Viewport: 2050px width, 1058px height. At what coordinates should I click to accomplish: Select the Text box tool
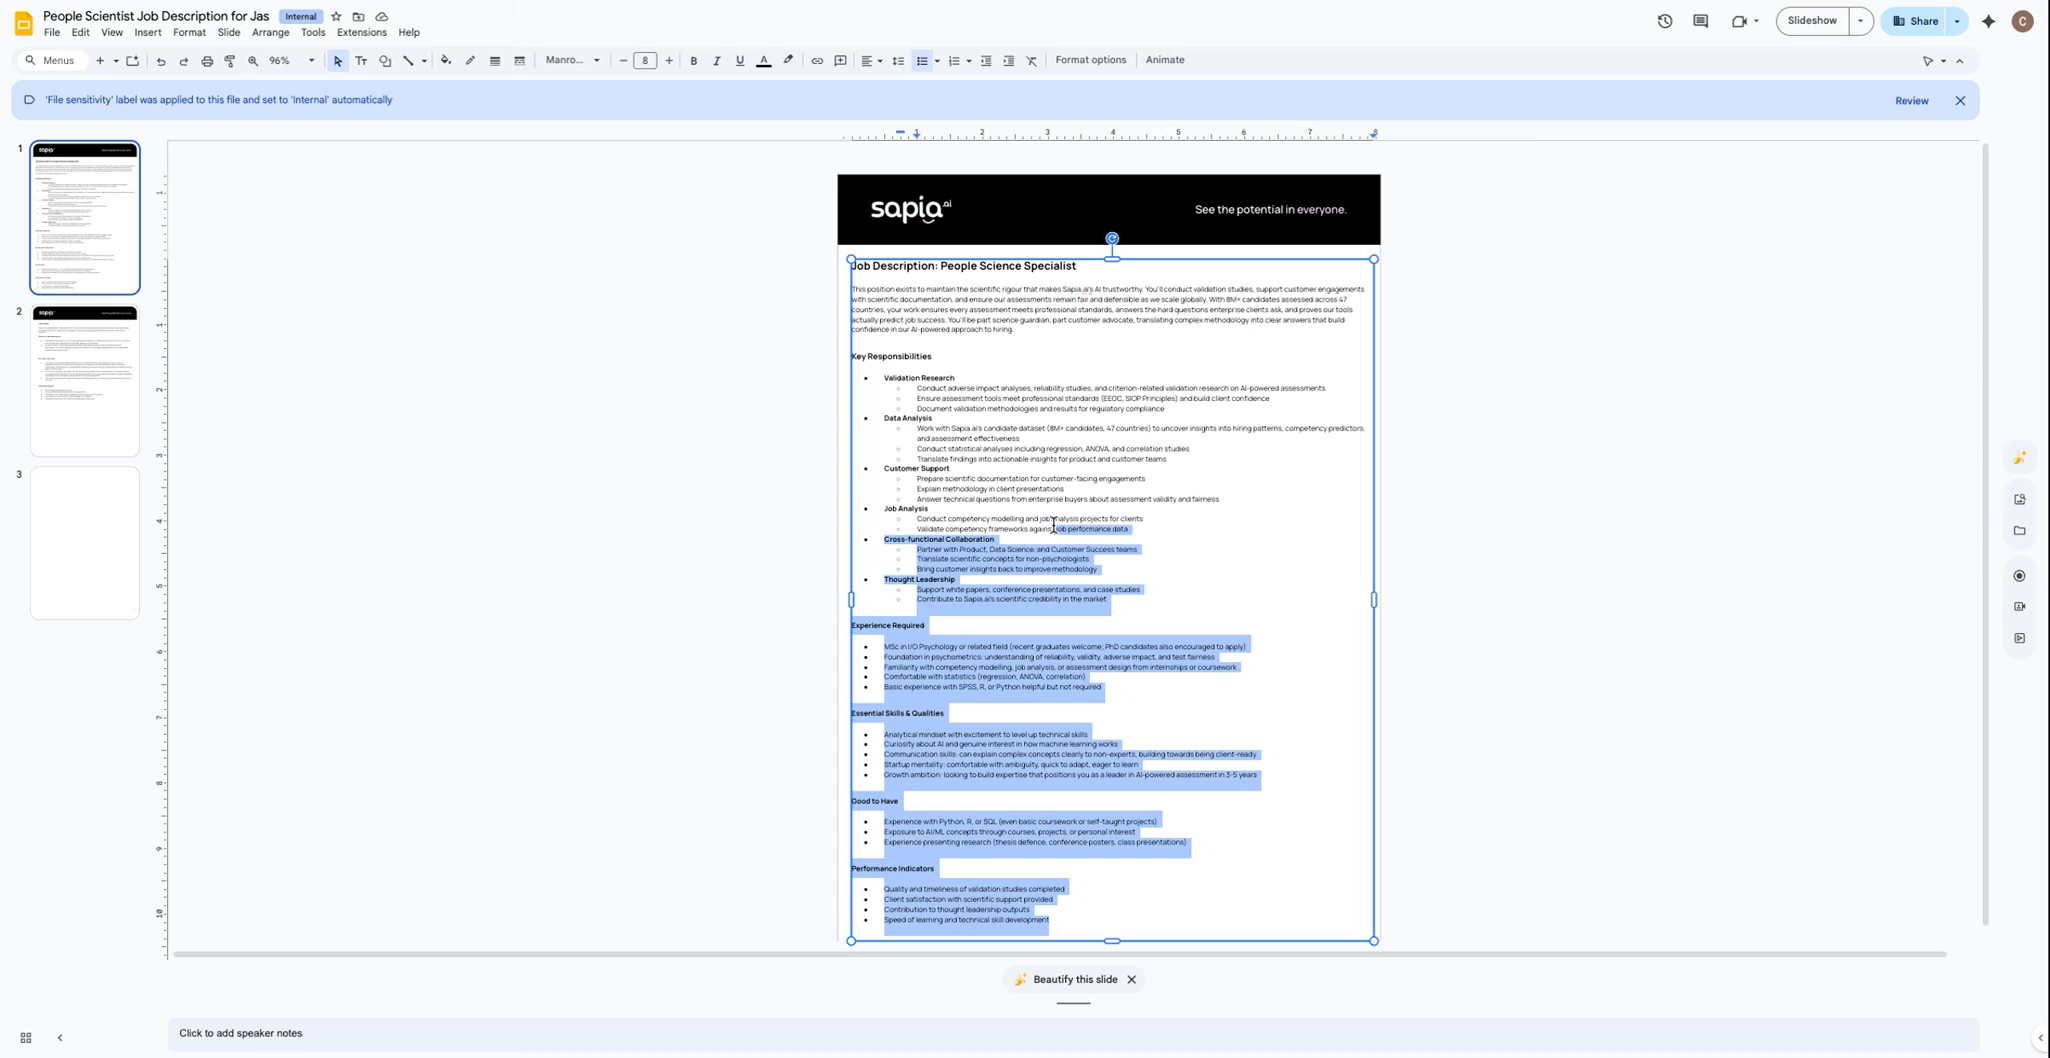tap(361, 61)
